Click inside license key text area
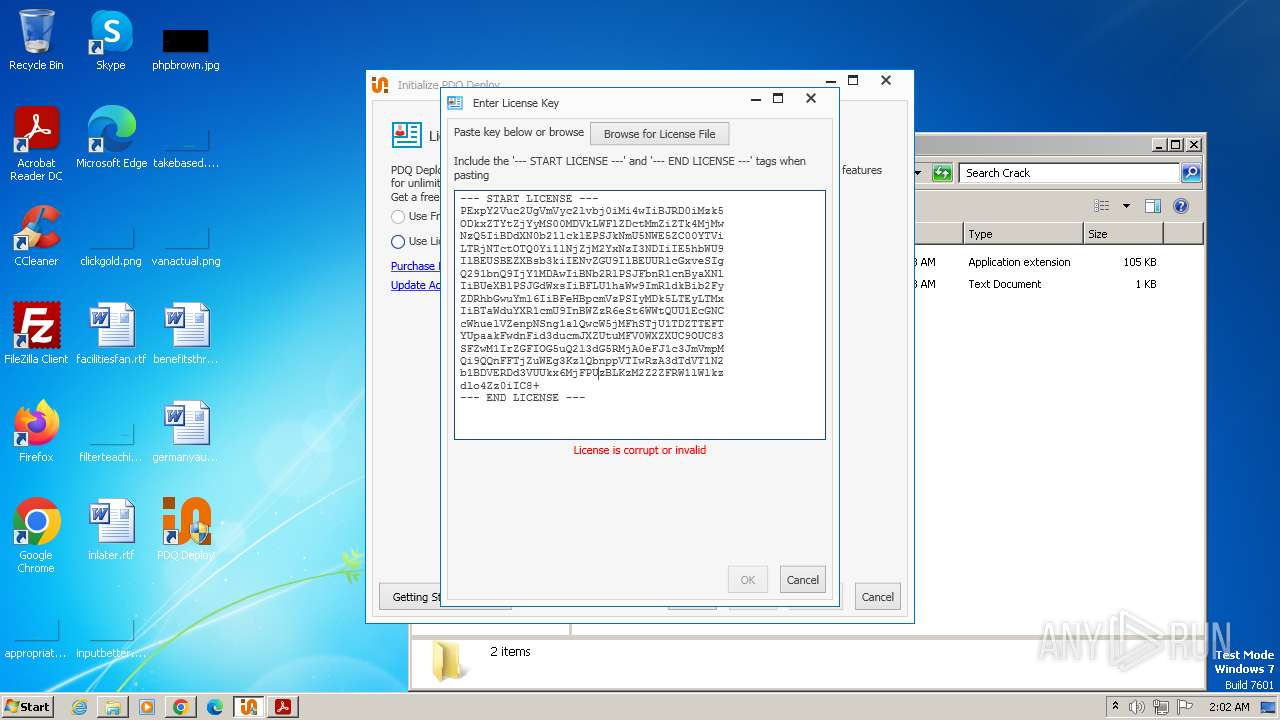Screen dimensions: 1280x720 [x=640, y=315]
